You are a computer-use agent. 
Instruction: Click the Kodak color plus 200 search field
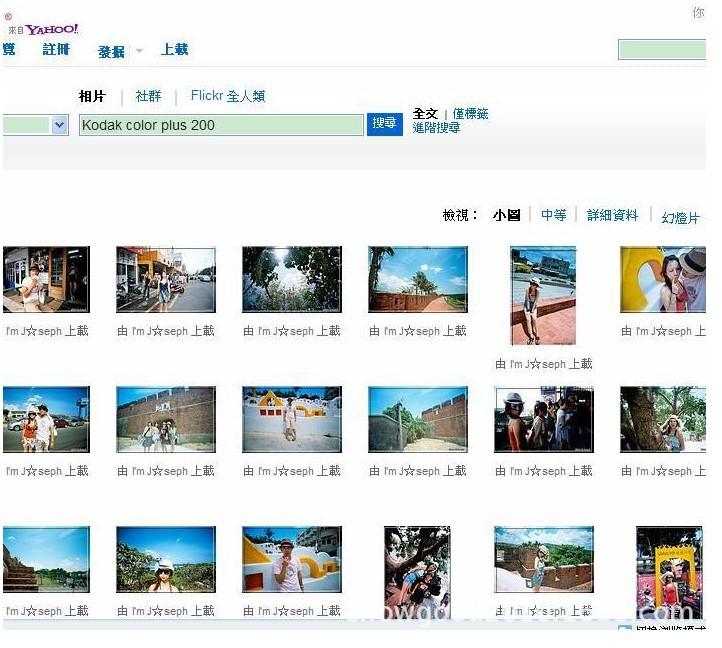221,125
